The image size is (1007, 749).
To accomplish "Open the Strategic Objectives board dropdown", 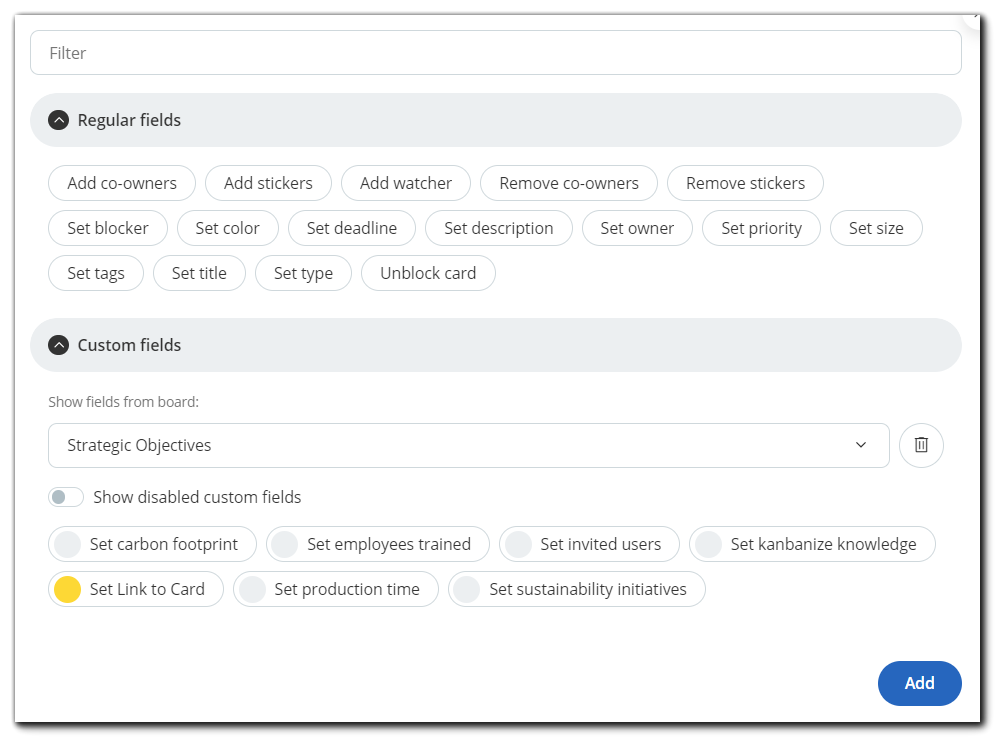I will (x=468, y=445).
